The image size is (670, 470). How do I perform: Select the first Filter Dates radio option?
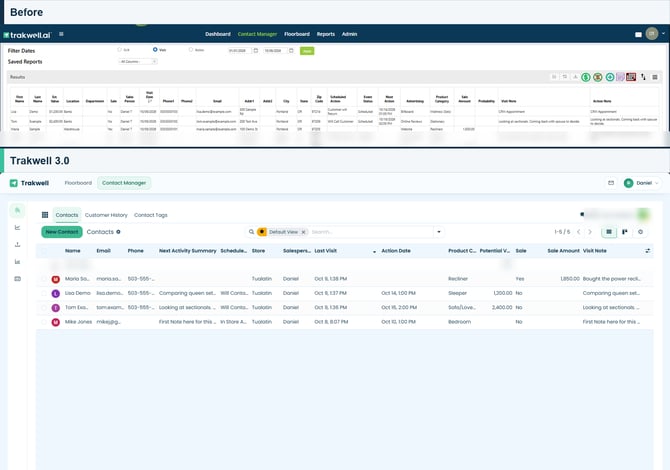tap(120, 50)
